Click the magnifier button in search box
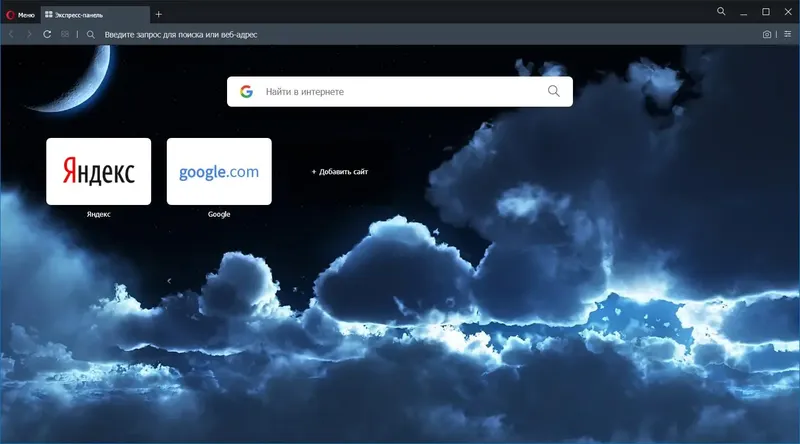 click(554, 91)
